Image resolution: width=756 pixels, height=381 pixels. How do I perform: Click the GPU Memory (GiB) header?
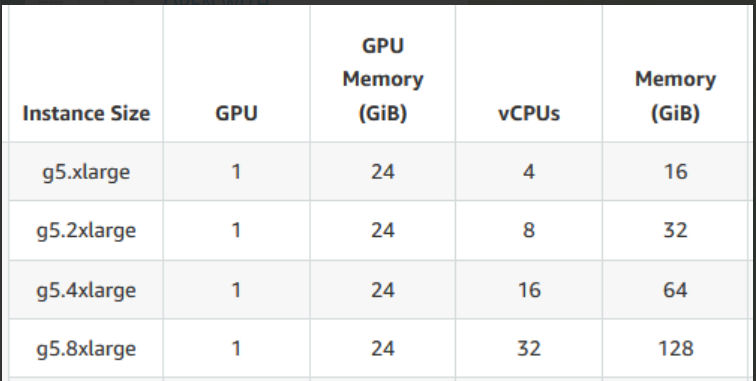pos(383,80)
